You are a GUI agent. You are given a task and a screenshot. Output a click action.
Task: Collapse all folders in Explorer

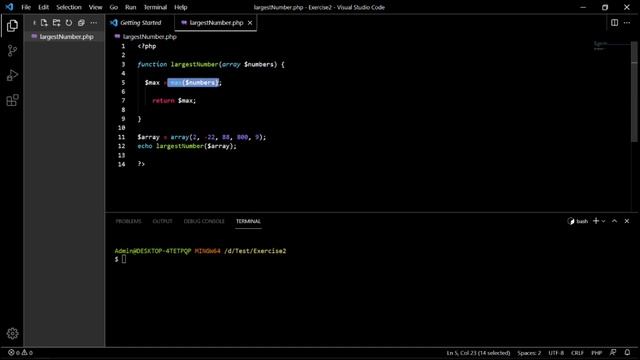pyautogui.click(x=81, y=23)
